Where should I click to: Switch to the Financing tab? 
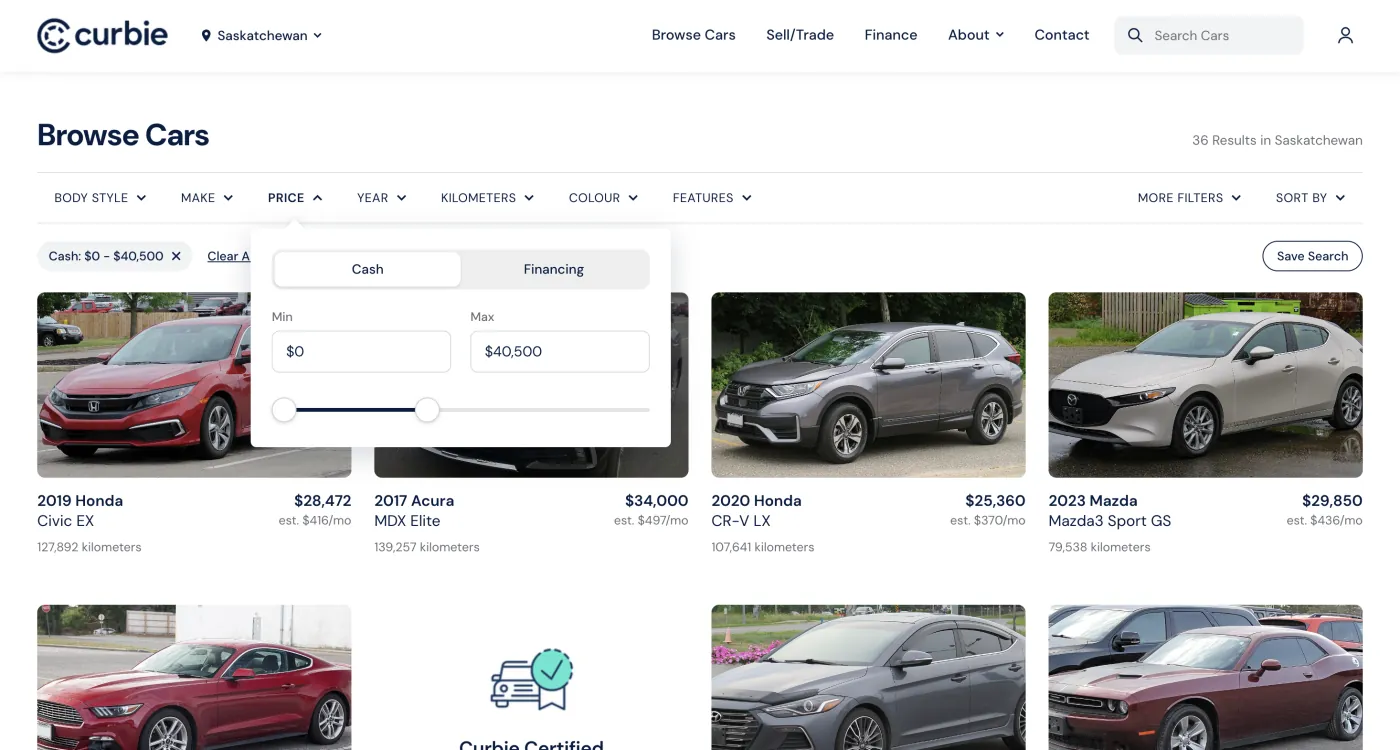554,269
